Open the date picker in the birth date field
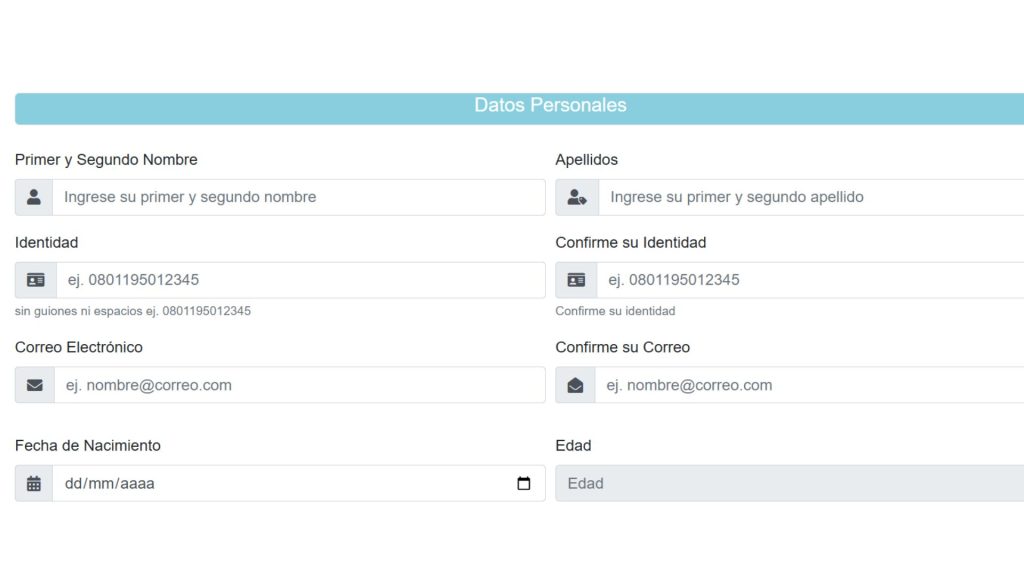Image resolution: width=1024 pixels, height=576 pixels. (524, 484)
